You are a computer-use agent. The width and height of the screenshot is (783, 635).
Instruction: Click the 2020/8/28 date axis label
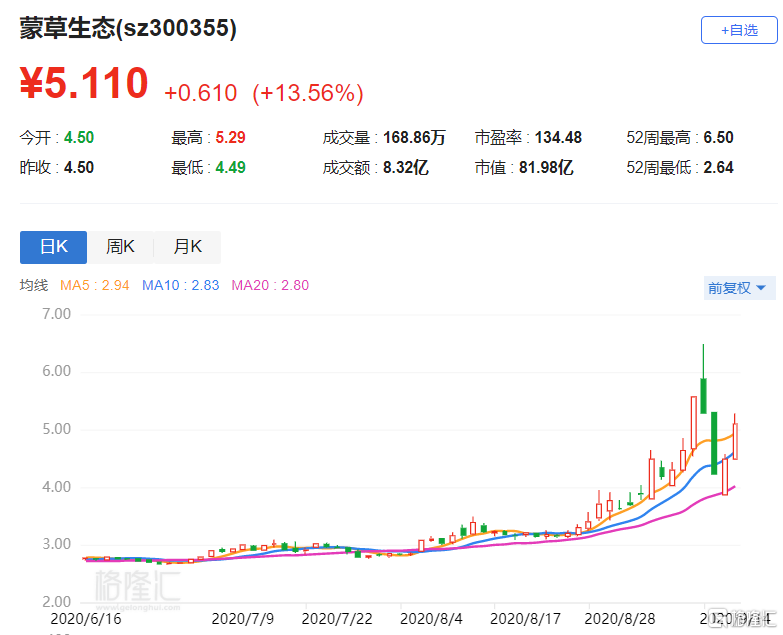[x=620, y=619]
